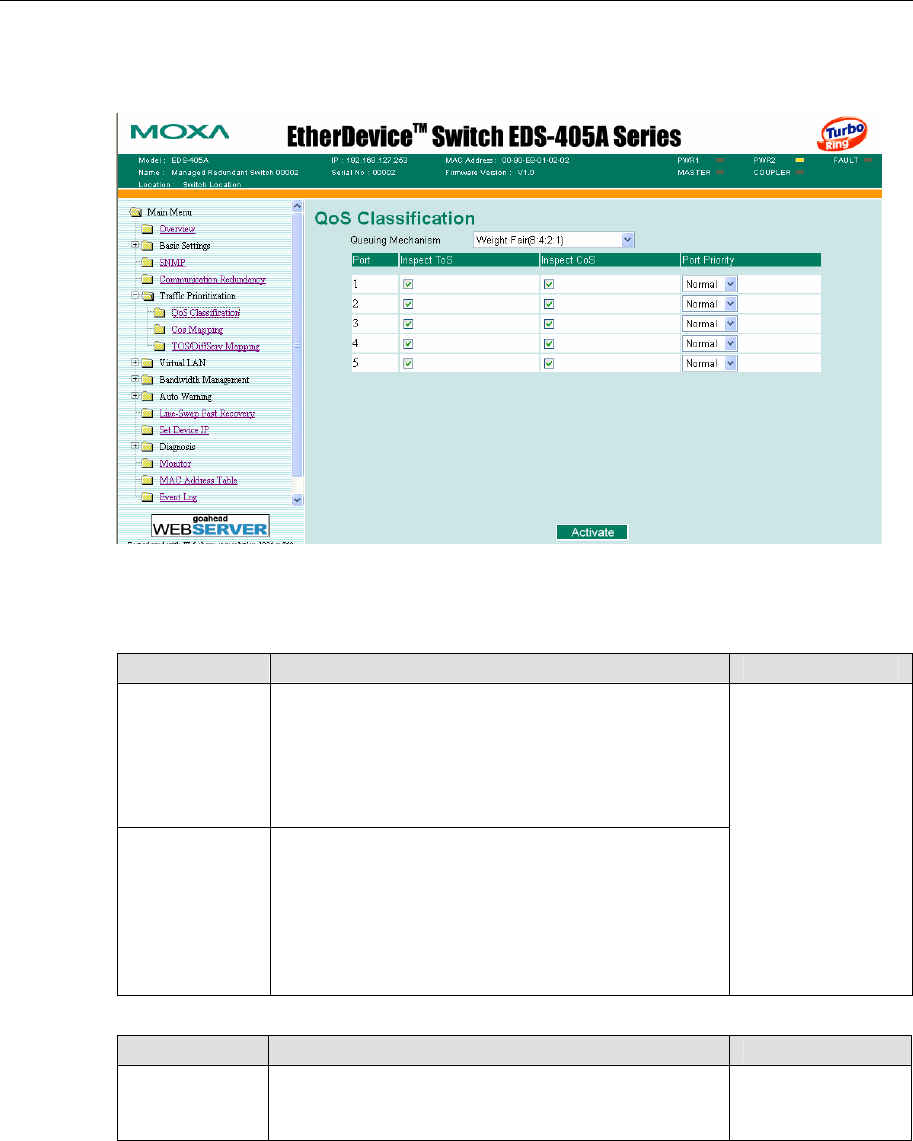The width and height of the screenshot is (913, 1141).
Task: Toggle Inspect CoS checkbox for port 4
Action: pos(549,343)
